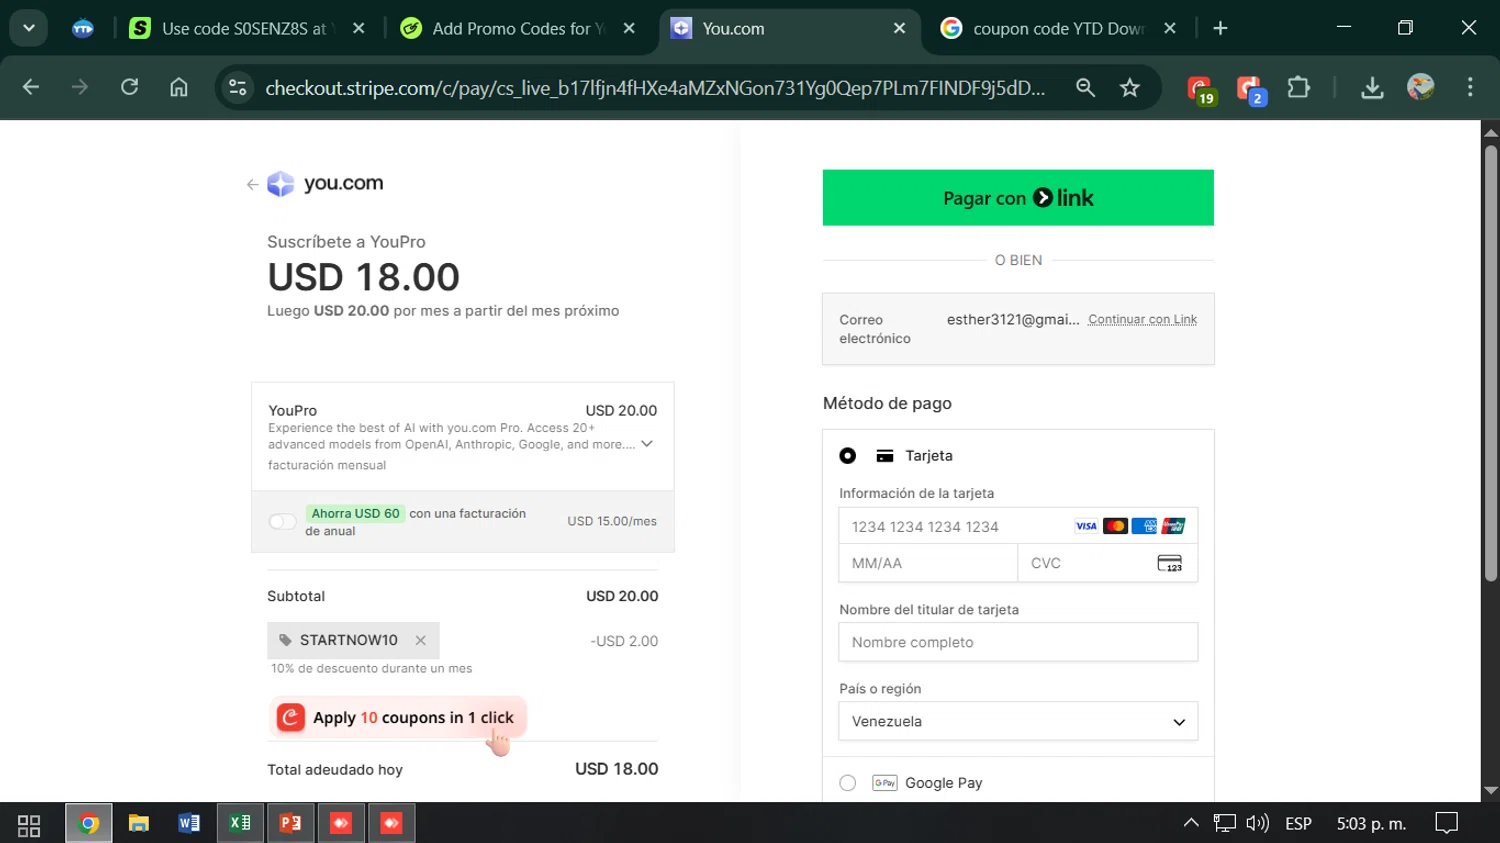Open the Chrome profile avatar
The width and height of the screenshot is (1500, 843).
(x=1420, y=88)
